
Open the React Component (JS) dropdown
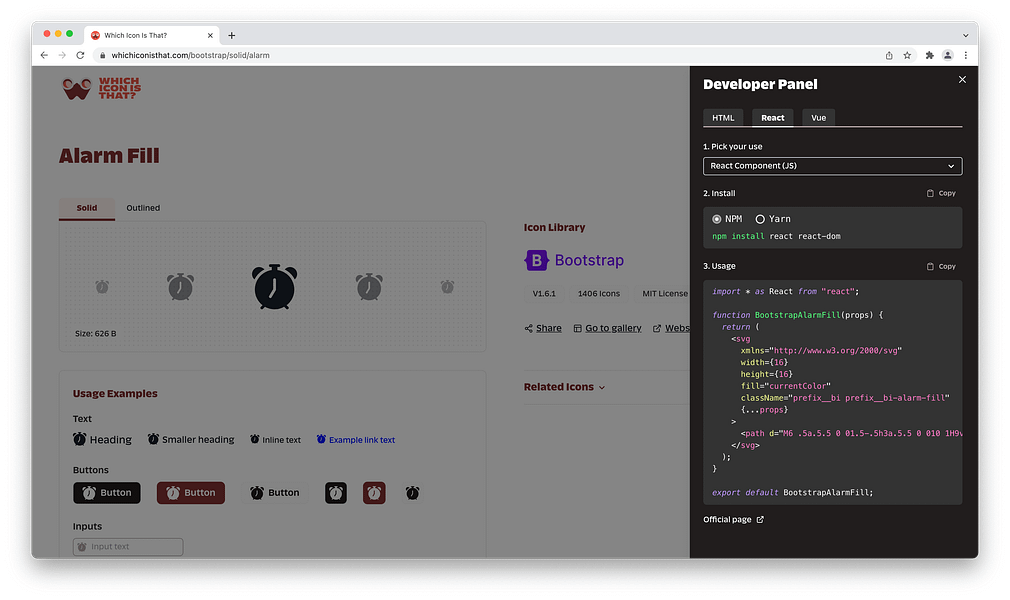point(832,166)
